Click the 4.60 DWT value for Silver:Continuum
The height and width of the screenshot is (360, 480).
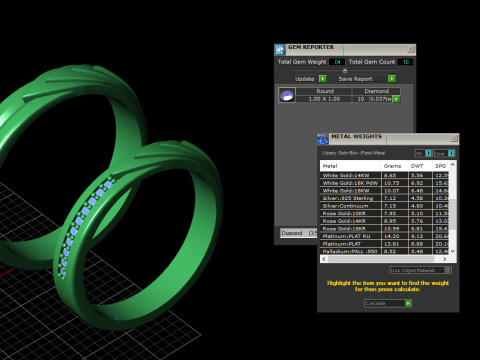click(x=420, y=206)
